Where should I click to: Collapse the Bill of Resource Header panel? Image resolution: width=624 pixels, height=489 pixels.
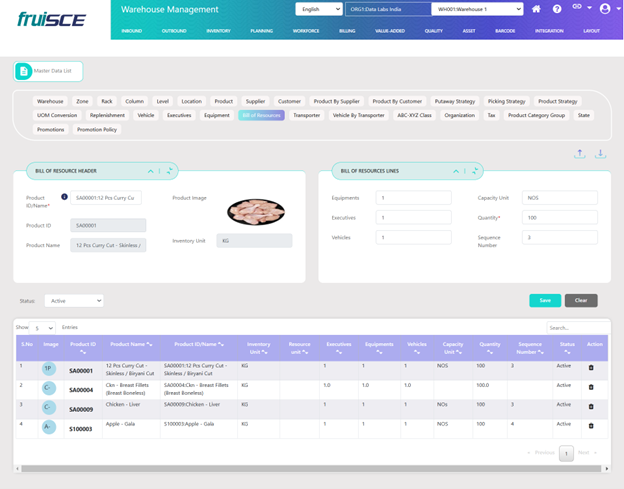(x=149, y=171)
